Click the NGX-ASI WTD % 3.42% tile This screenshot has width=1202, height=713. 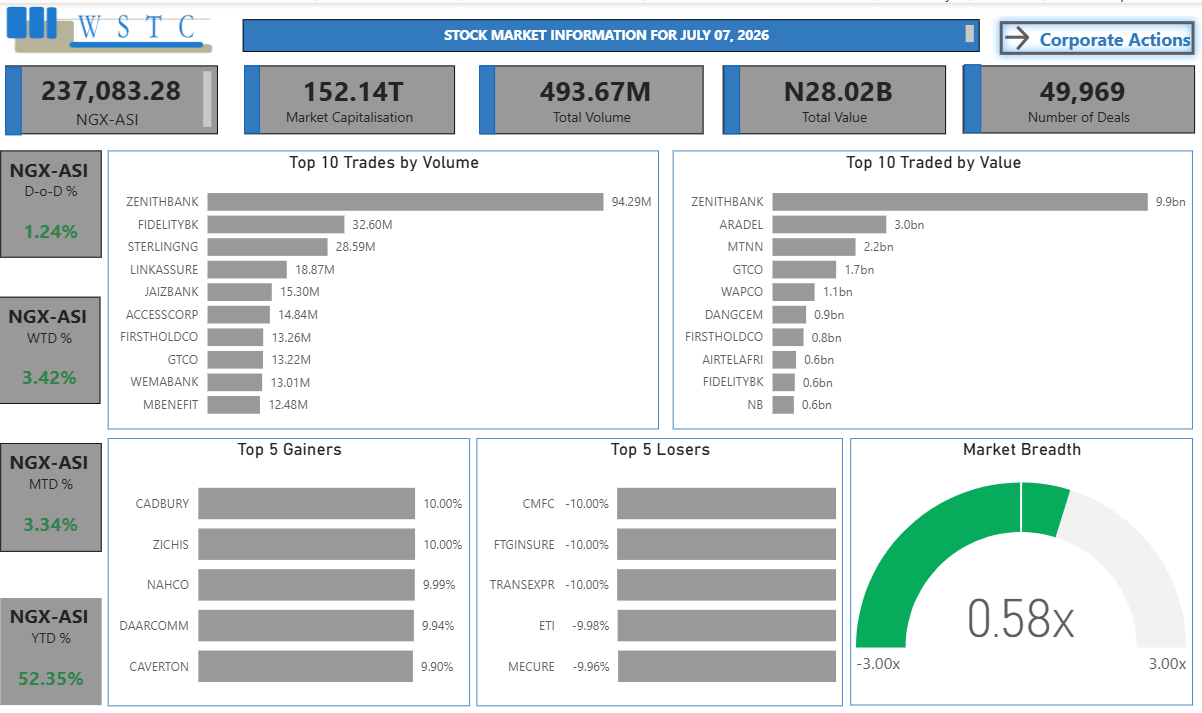(x=51, y=350)
